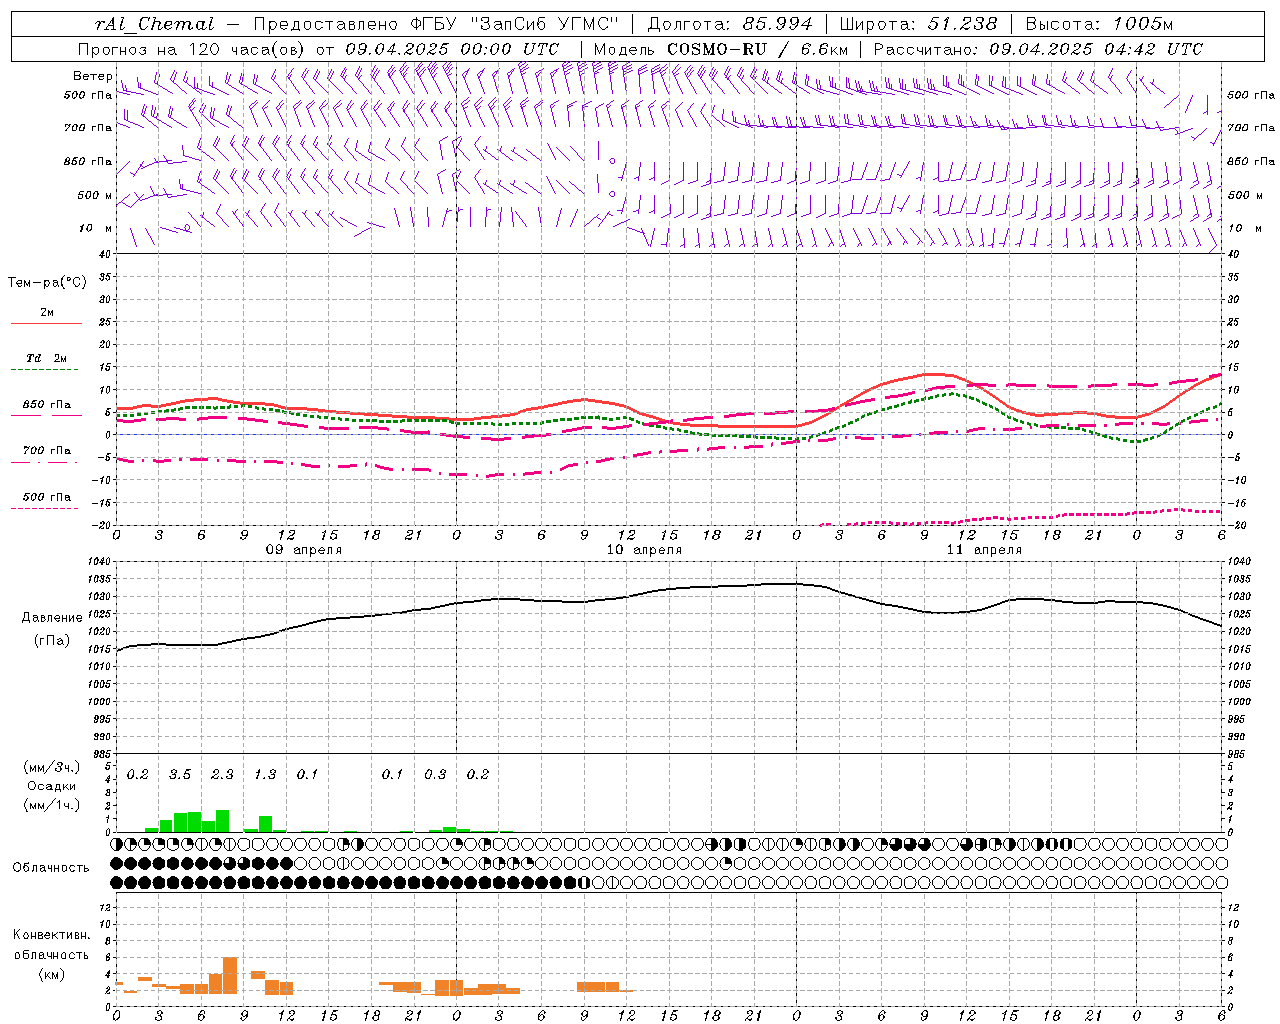The height and width of the screenshot is (1024, 1280).
Task: Click the 11 апреля date label
Action: [984, 550]
